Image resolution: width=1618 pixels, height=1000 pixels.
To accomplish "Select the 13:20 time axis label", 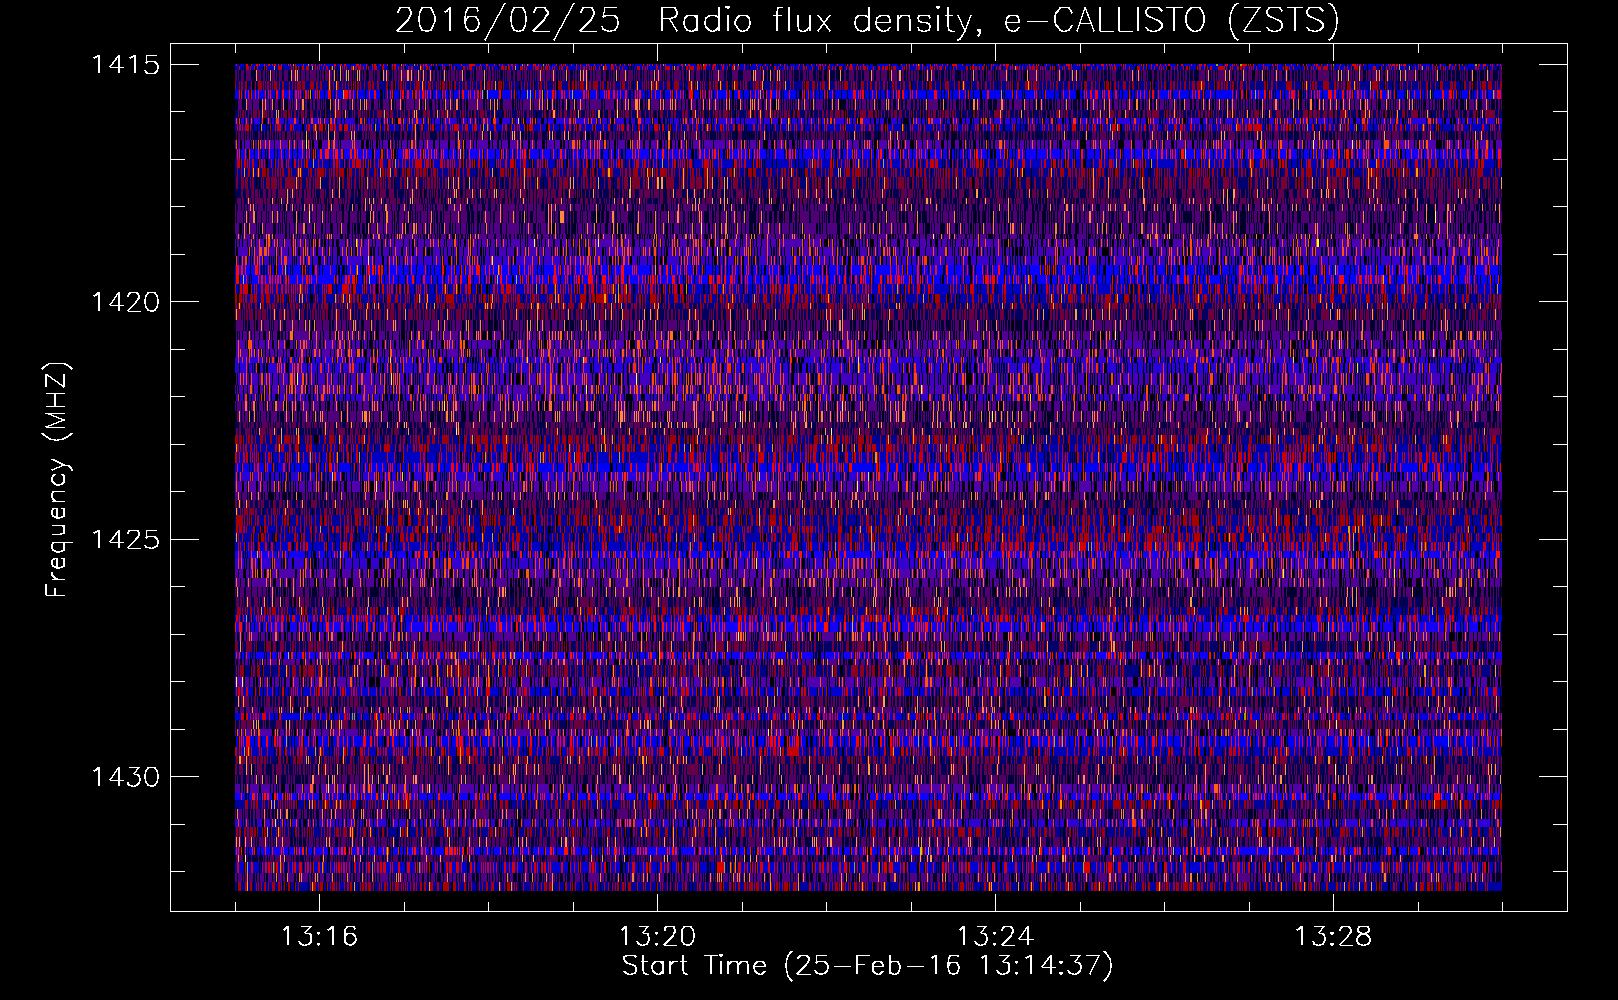I will (657, 937).
